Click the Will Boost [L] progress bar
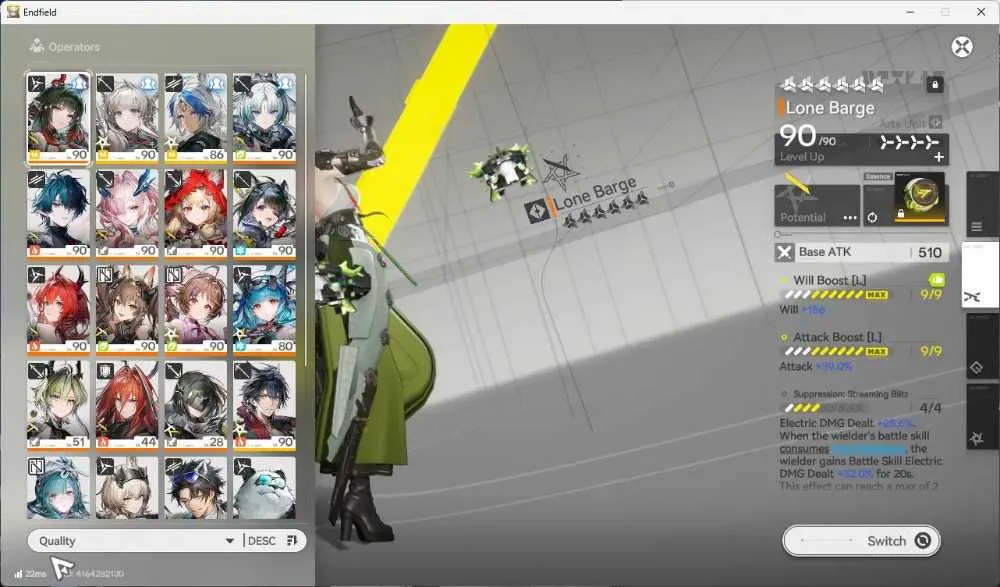The image size is (1000, 587). coord(835,295)
